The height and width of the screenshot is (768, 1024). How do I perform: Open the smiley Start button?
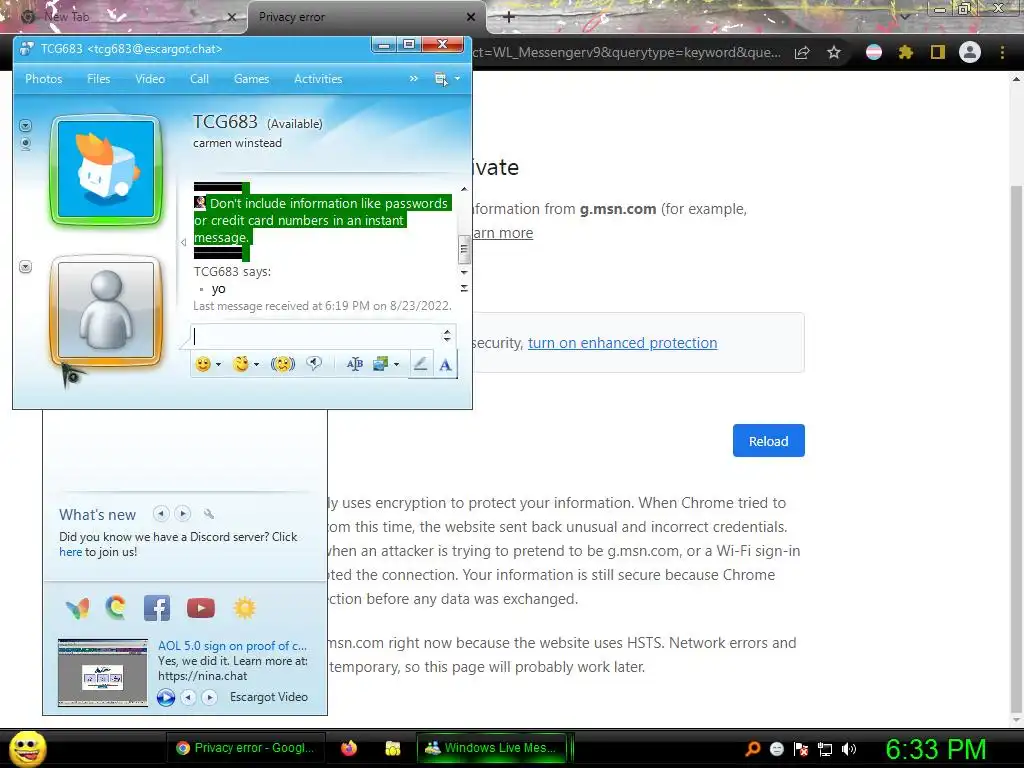pyautogui.click(x=28, y=748)
